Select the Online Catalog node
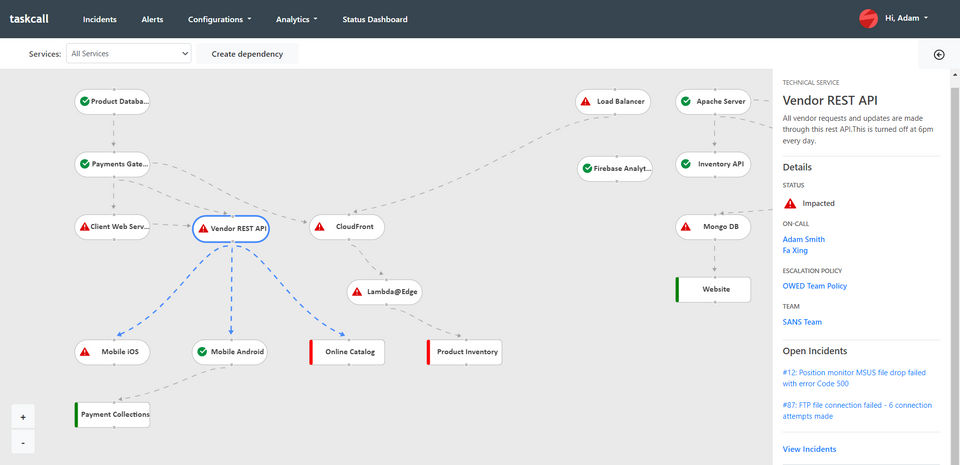The image size is (960, 465). [348, 352]
